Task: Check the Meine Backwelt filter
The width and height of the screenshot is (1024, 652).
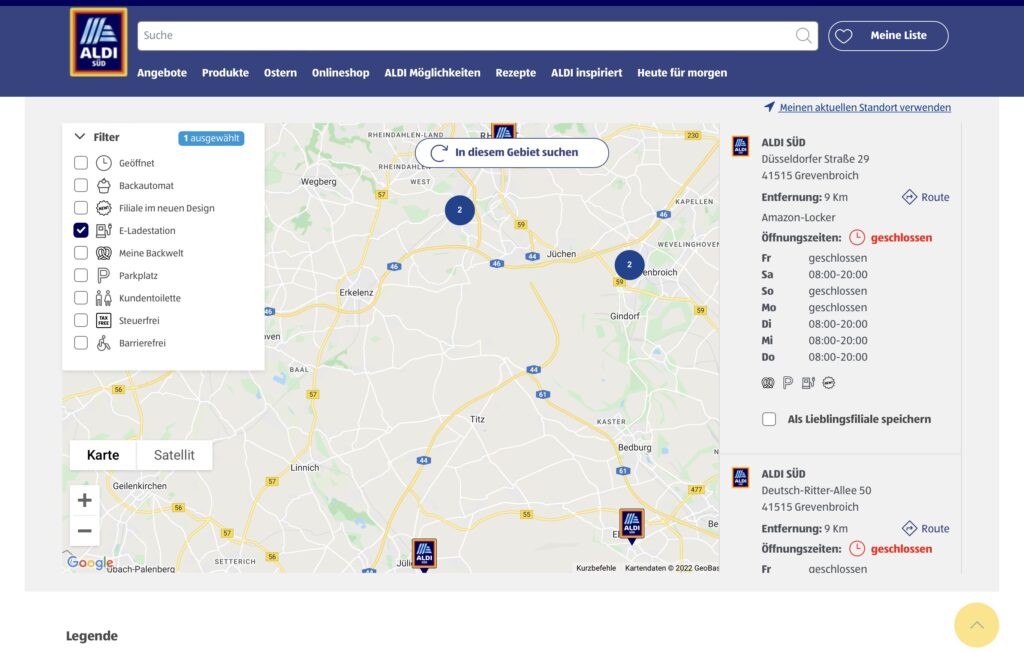Action: coord(81,253)
